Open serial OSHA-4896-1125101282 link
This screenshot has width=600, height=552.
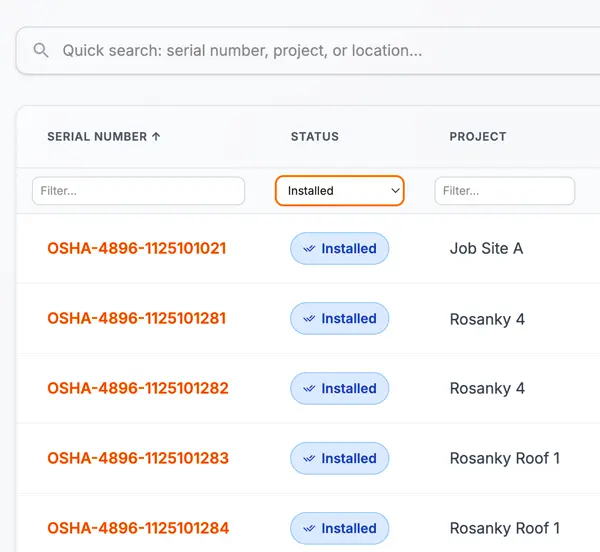138,388
